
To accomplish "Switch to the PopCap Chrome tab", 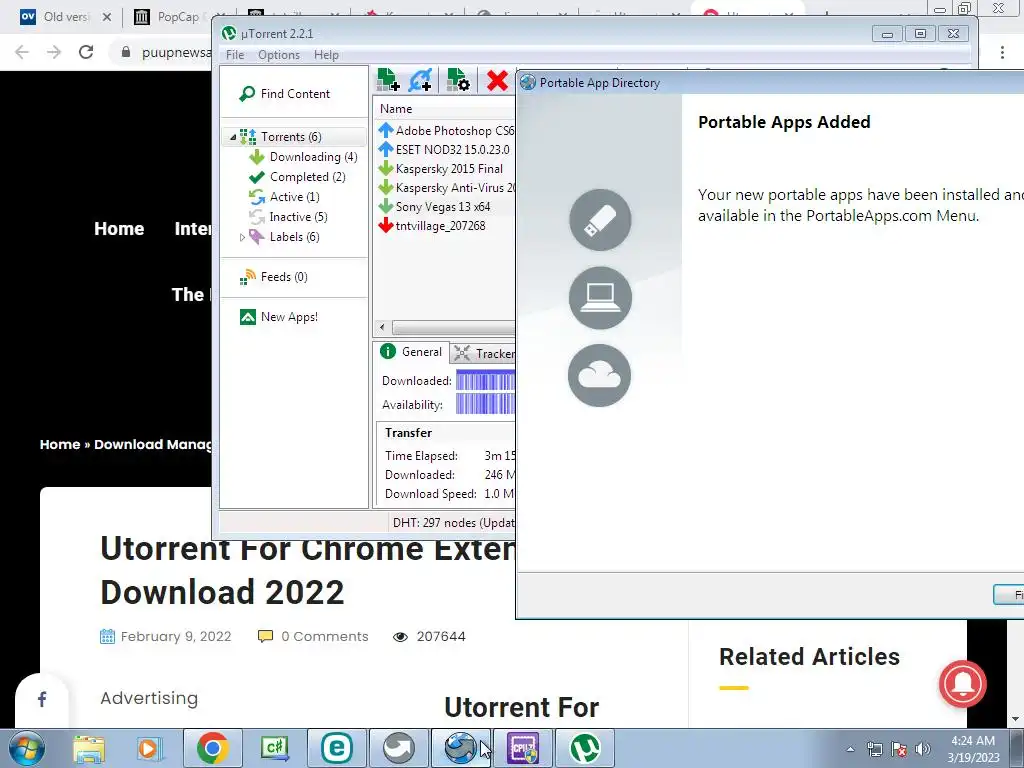I will pyautogui.click(x=178, y=17).
